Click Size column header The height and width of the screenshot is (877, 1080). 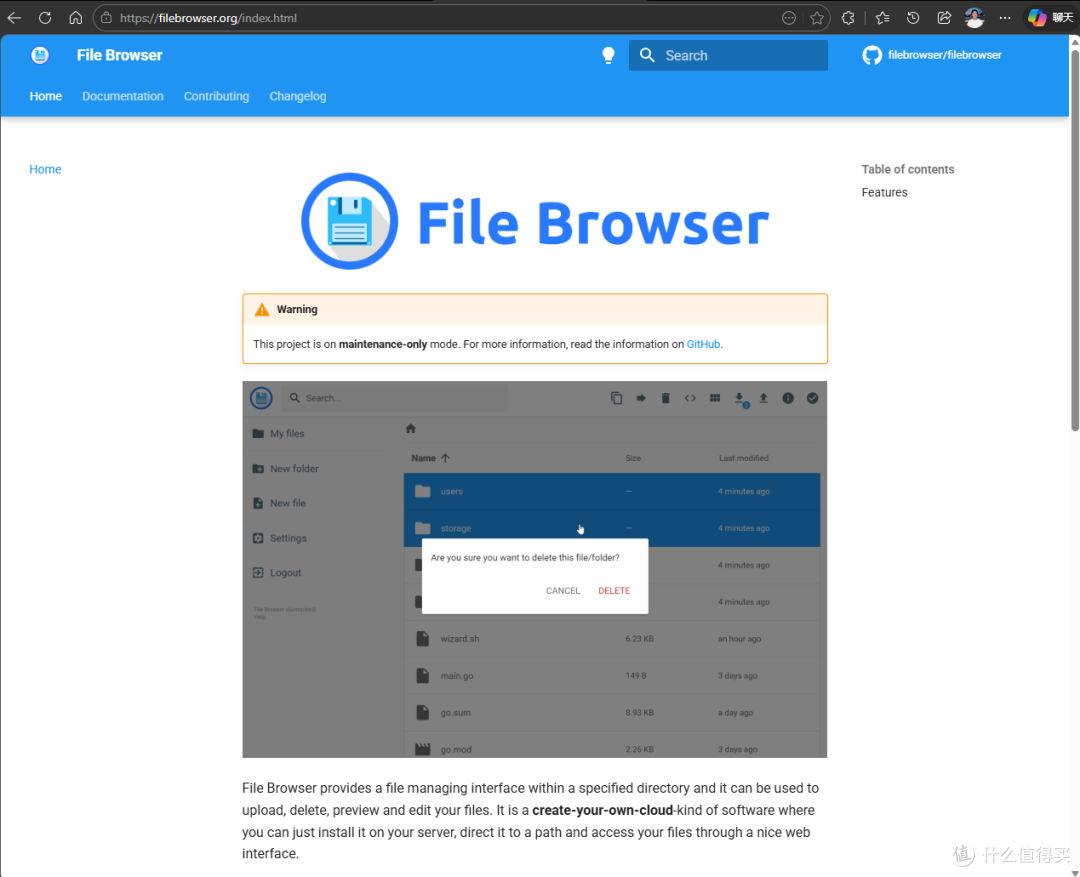click(633, 458)
